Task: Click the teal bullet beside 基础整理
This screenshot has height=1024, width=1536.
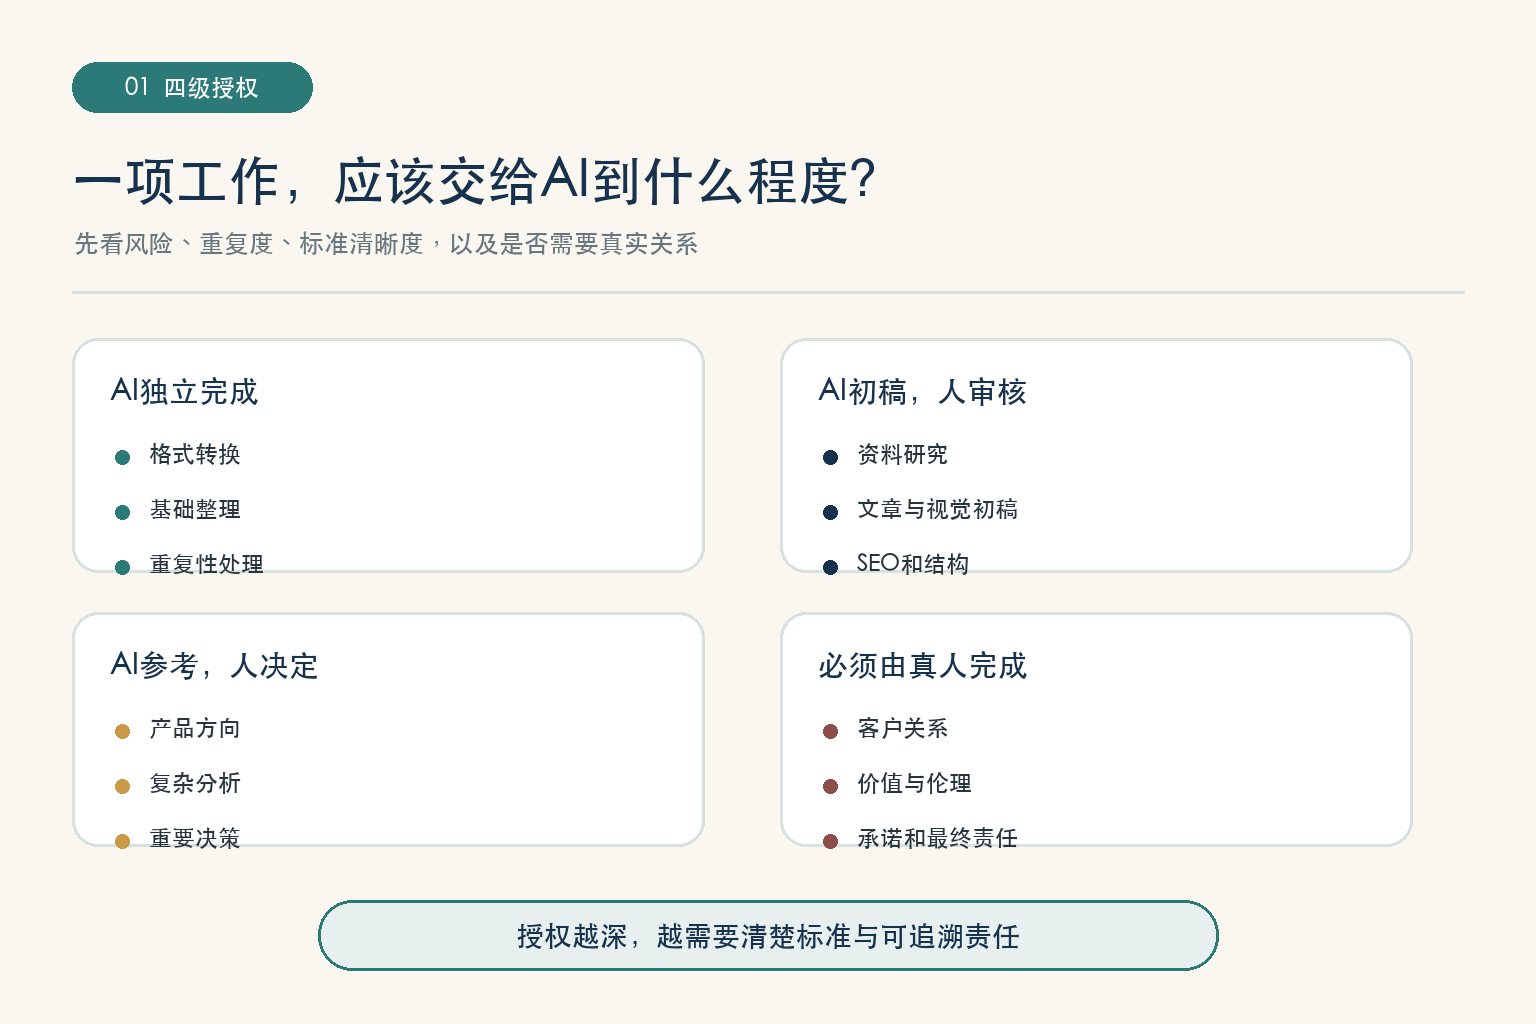Action: (x=122, y=512)
